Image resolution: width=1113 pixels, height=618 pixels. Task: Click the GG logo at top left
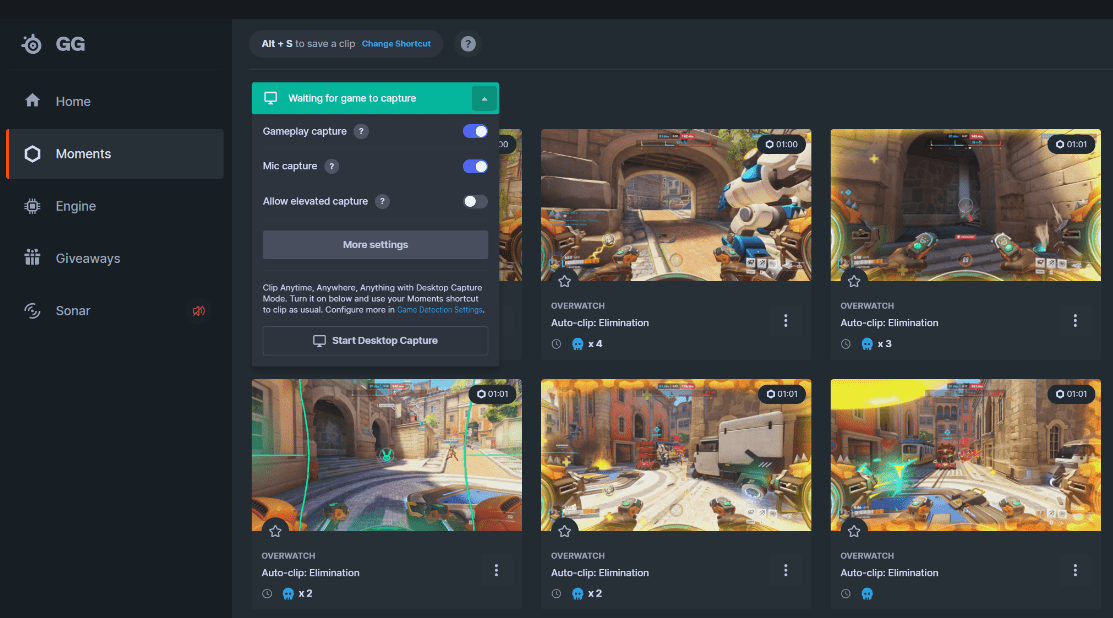coord(45,44)
